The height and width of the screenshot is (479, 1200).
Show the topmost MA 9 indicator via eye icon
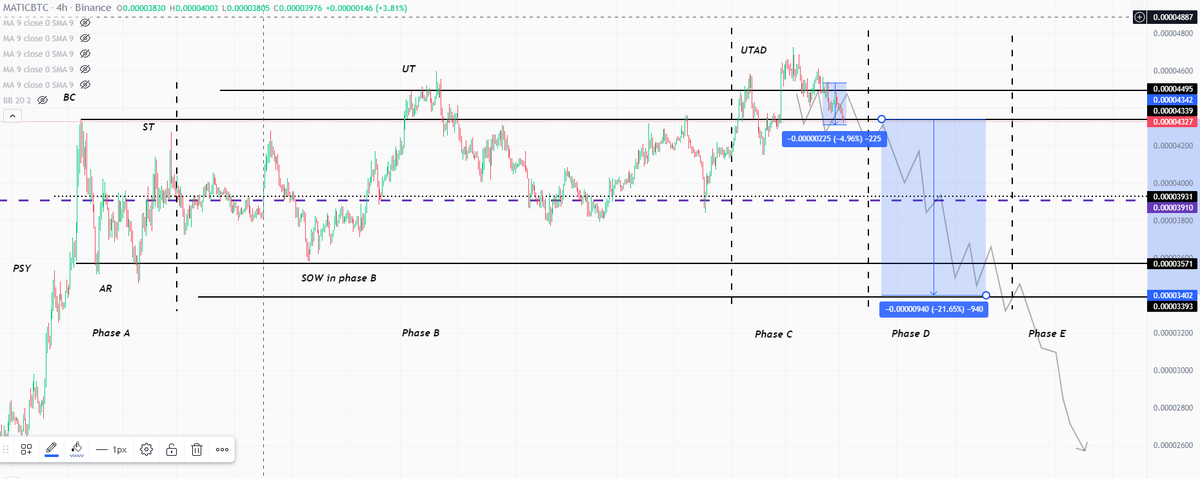85,22
